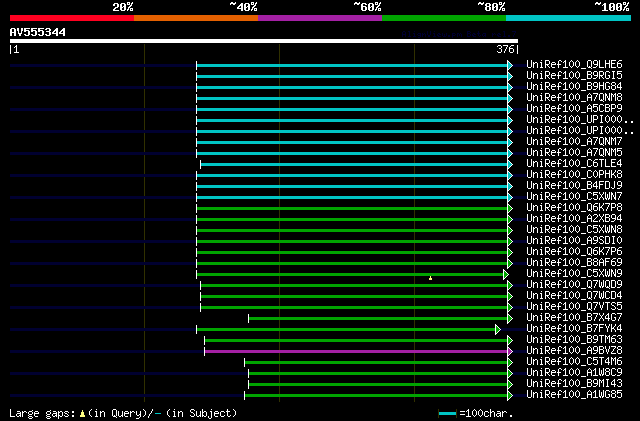
Task: Click the green alignment bar for A1WG85
Action: pyautogui.click(x=376, y=396)
